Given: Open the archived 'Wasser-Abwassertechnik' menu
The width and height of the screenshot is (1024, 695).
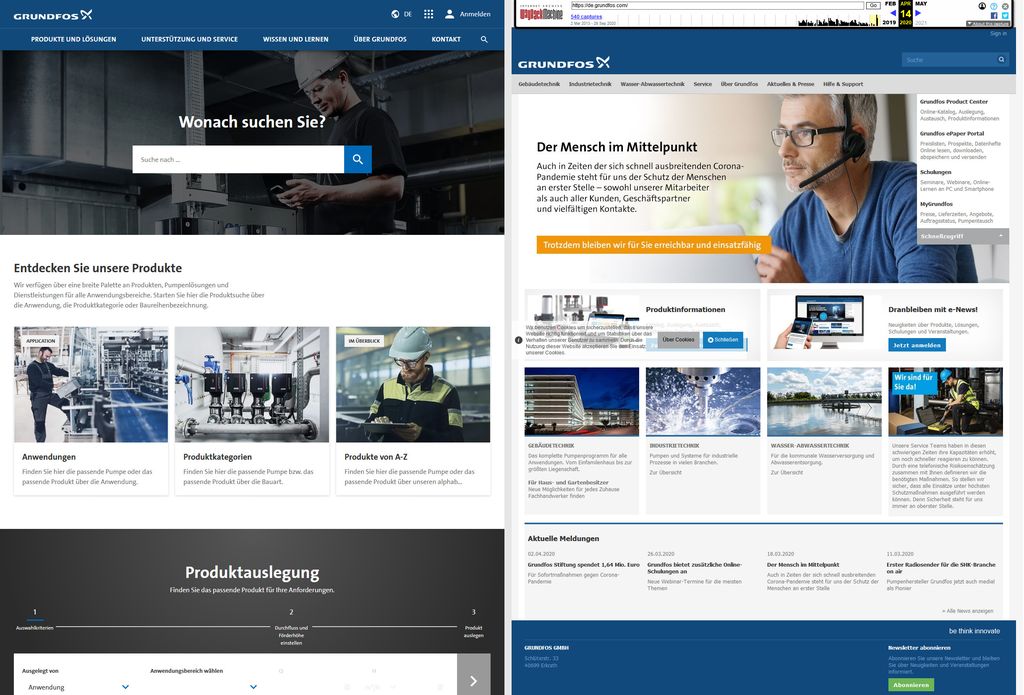Looking at the screenshot, I should [652, 84].
